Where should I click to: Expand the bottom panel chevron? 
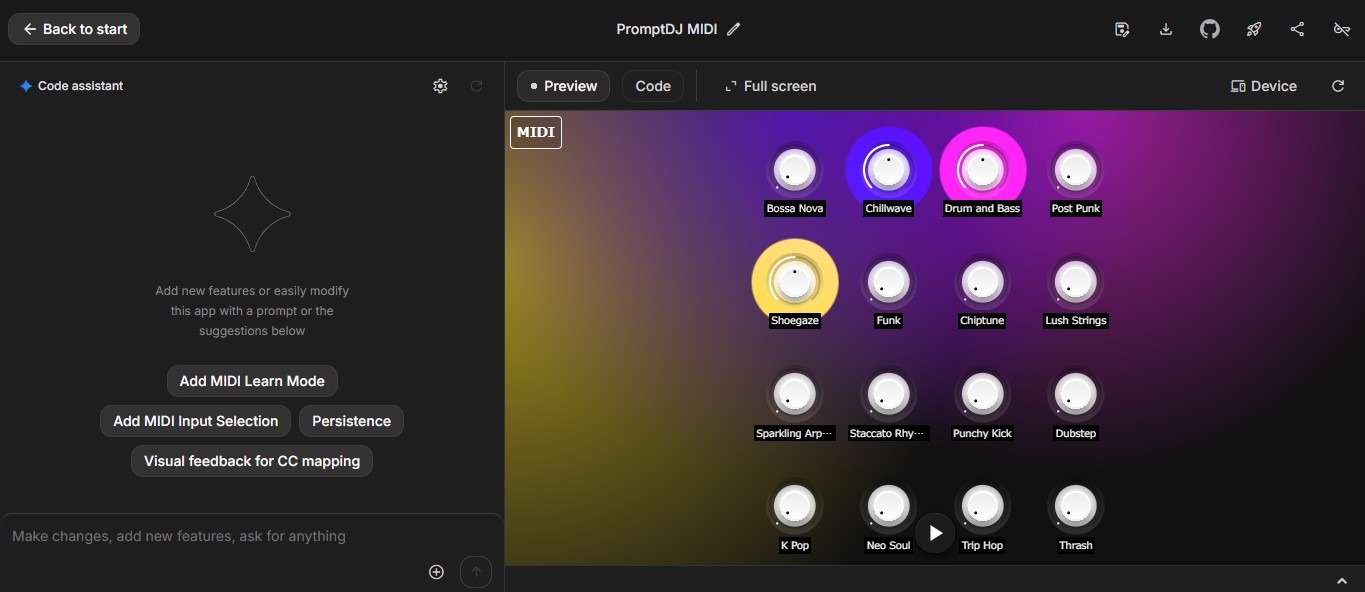tap(1342, 581)
